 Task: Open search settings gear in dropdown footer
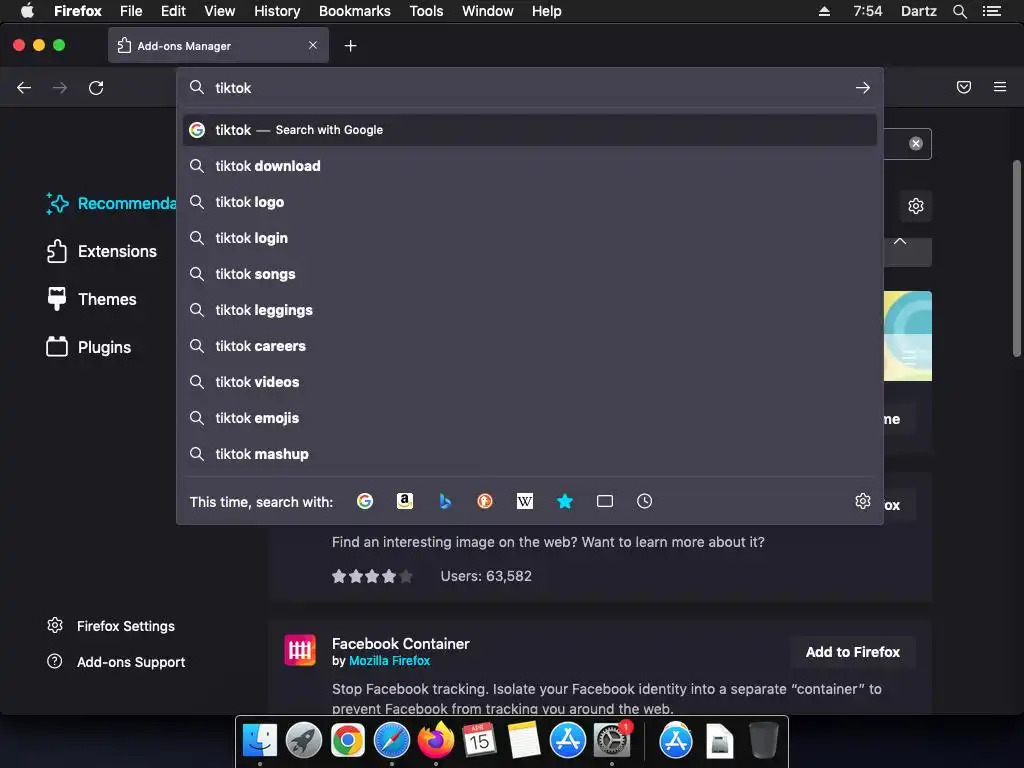click(x=863, y=501)
